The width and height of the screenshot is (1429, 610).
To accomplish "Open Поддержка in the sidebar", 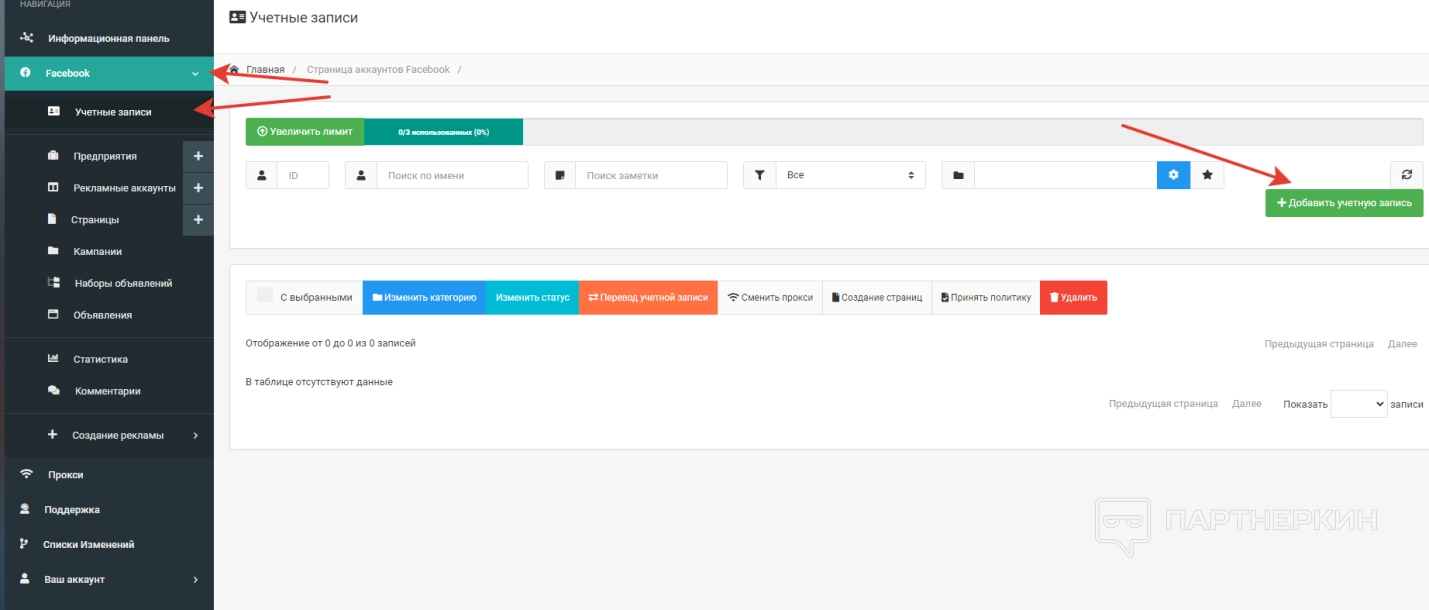I will (72, 509).
